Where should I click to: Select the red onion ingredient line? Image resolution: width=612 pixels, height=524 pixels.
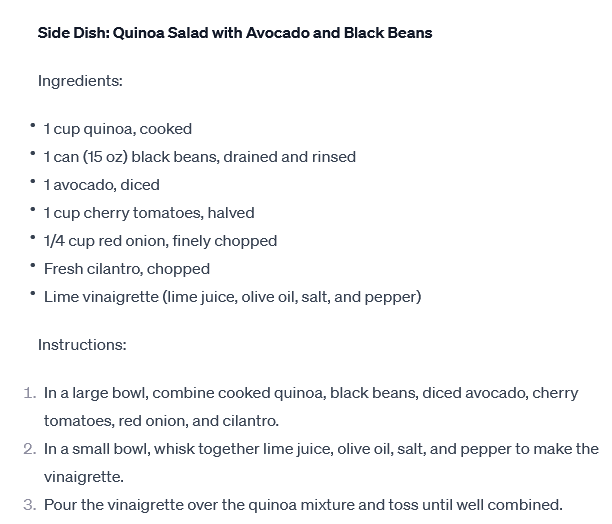(x=160, y=241)
